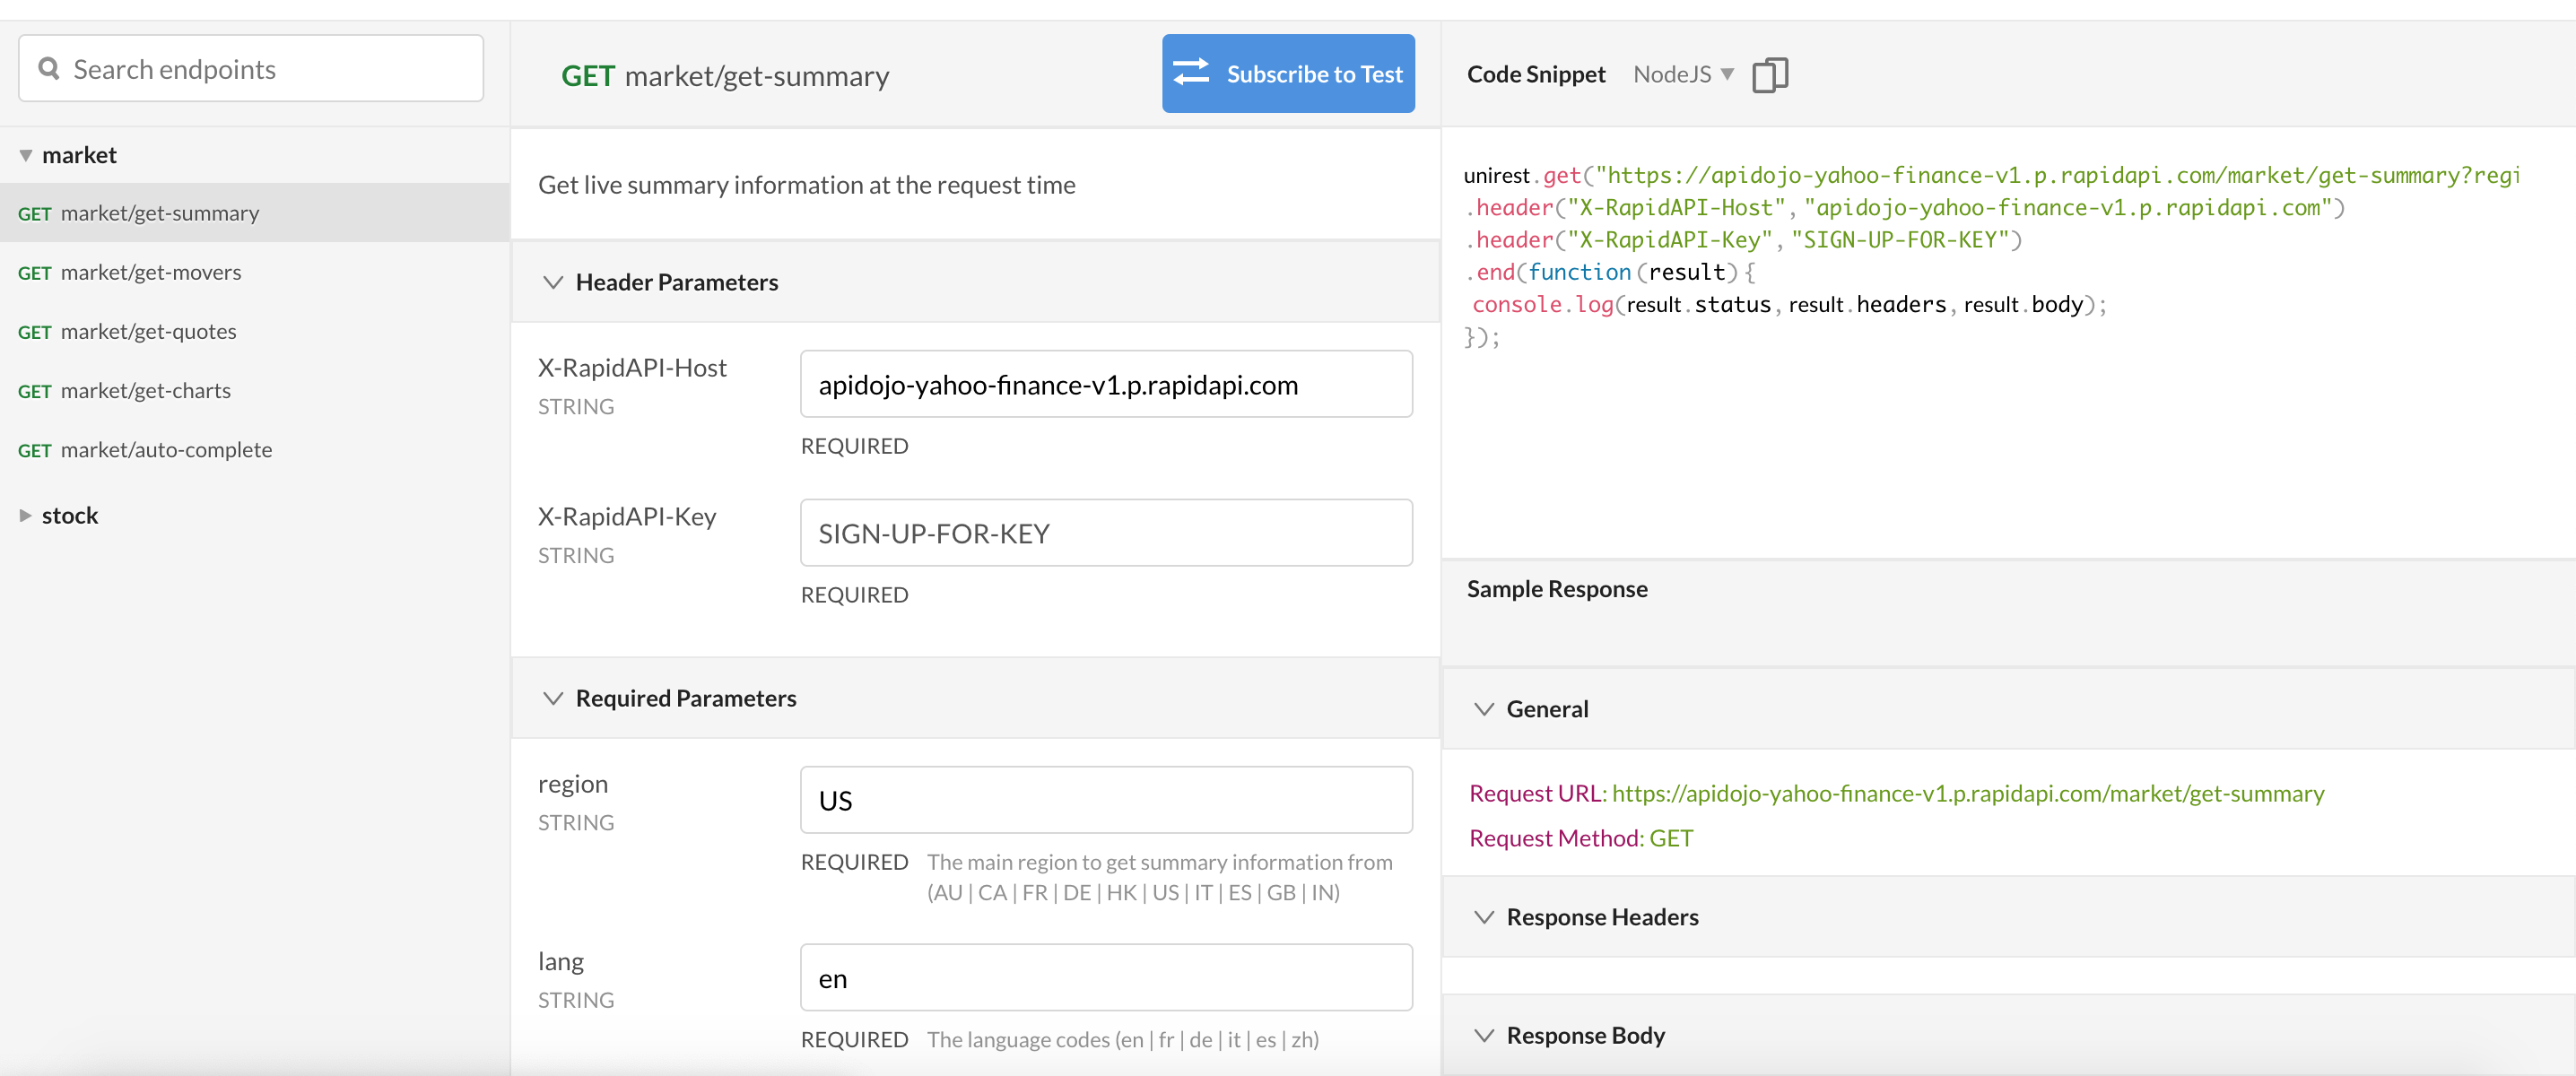Collapse the Required Parameters section
This screenshot has height=1076, width=2576.
(x=553, y=698)
